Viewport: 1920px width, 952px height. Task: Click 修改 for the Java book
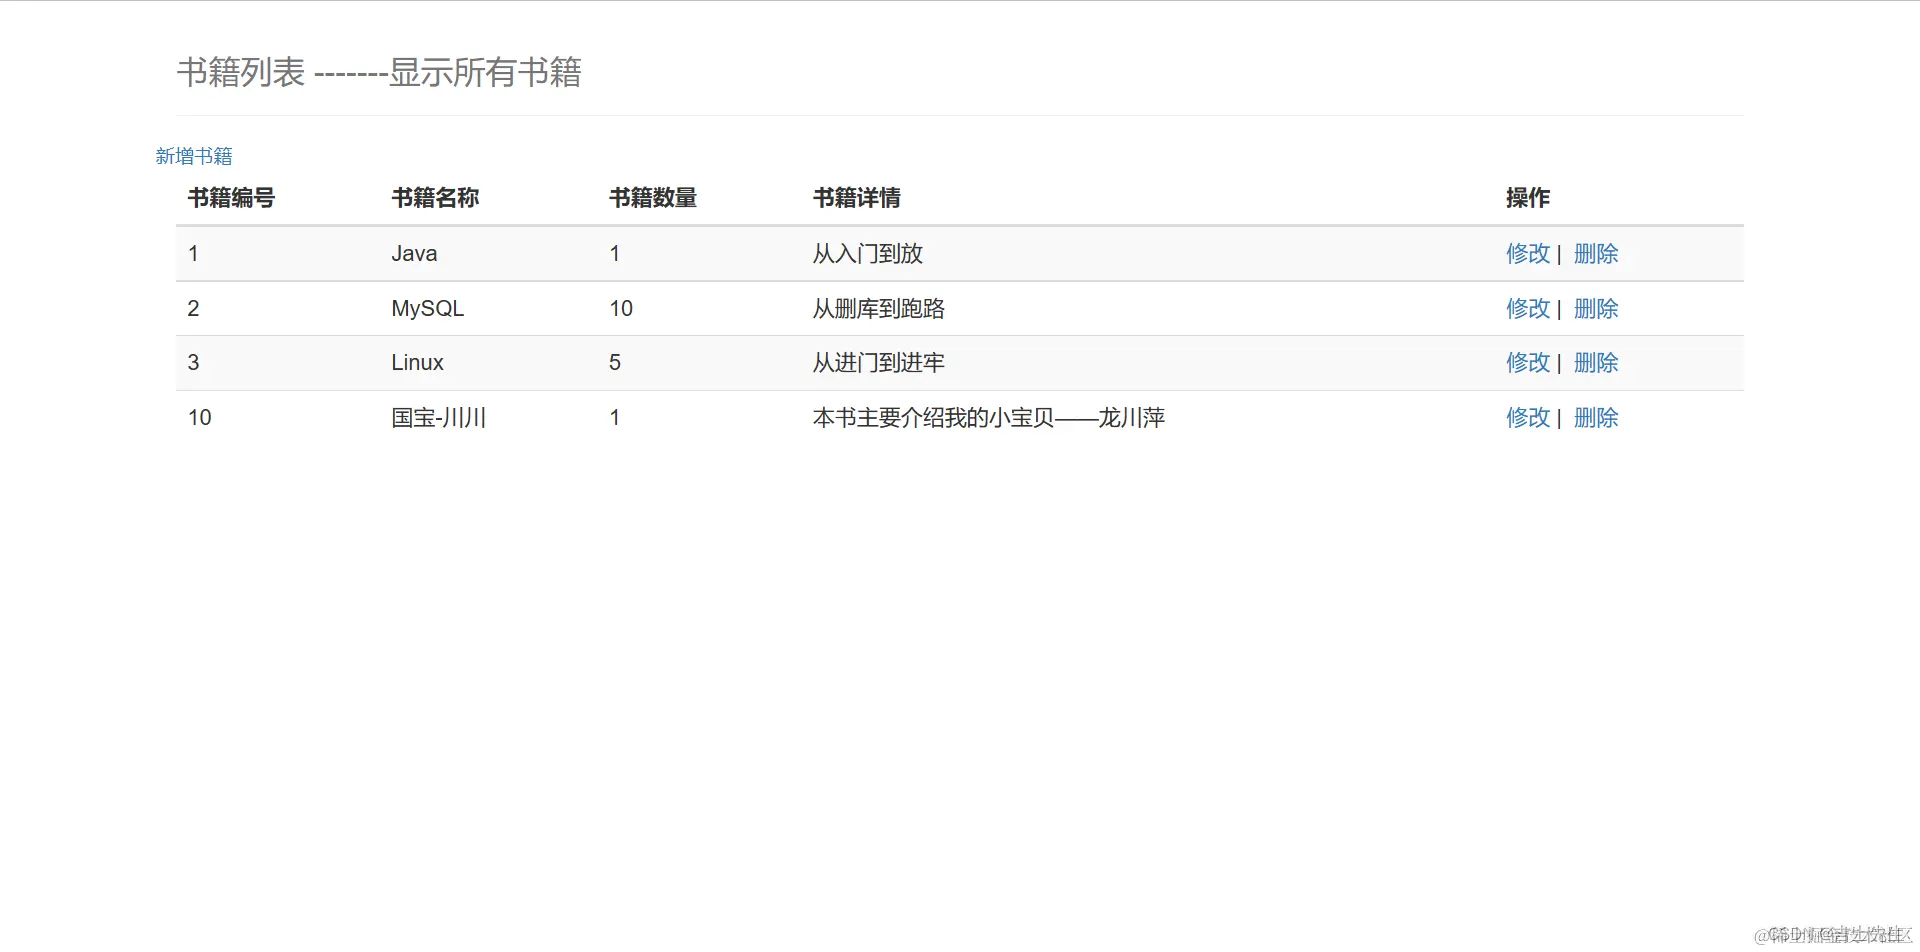pyautogui.click(x=1528, y=254)
